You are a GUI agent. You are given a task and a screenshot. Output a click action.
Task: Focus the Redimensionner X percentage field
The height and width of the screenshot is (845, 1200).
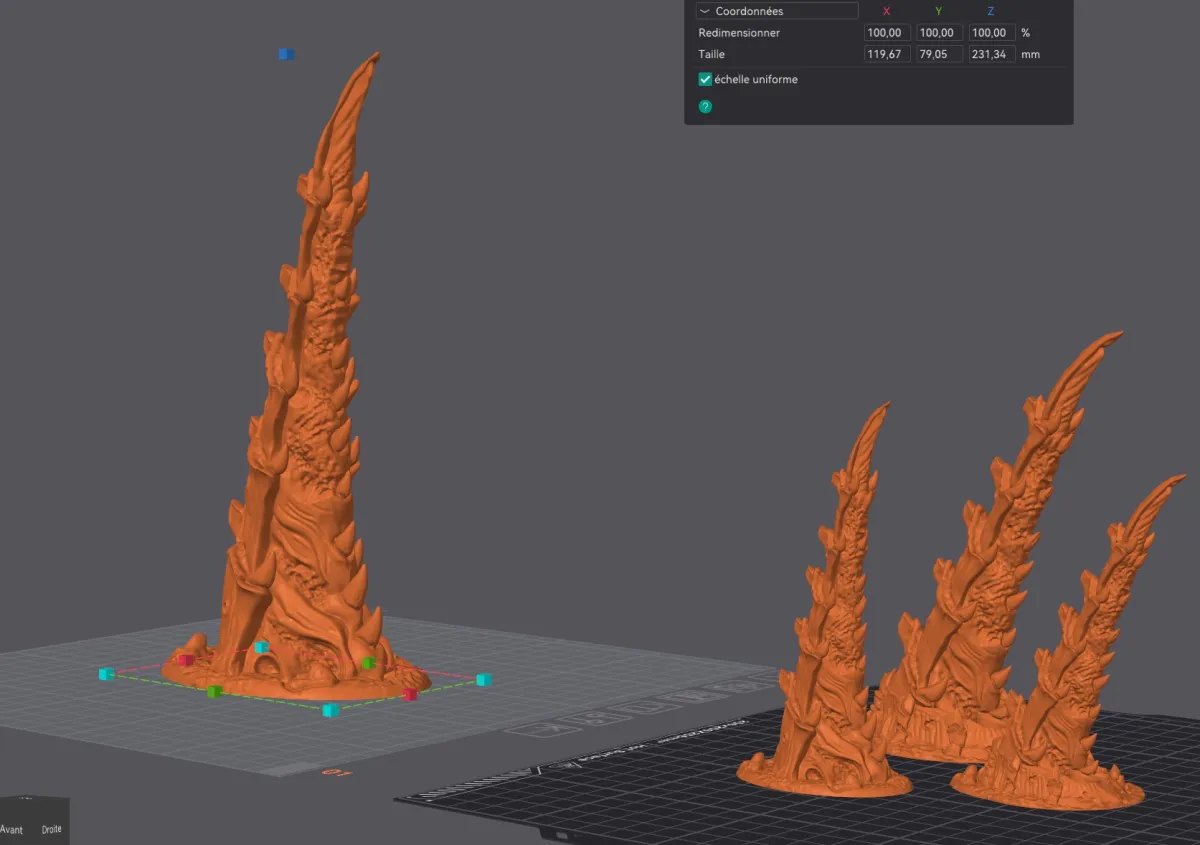pyautogui.click(x=887, y=33)
